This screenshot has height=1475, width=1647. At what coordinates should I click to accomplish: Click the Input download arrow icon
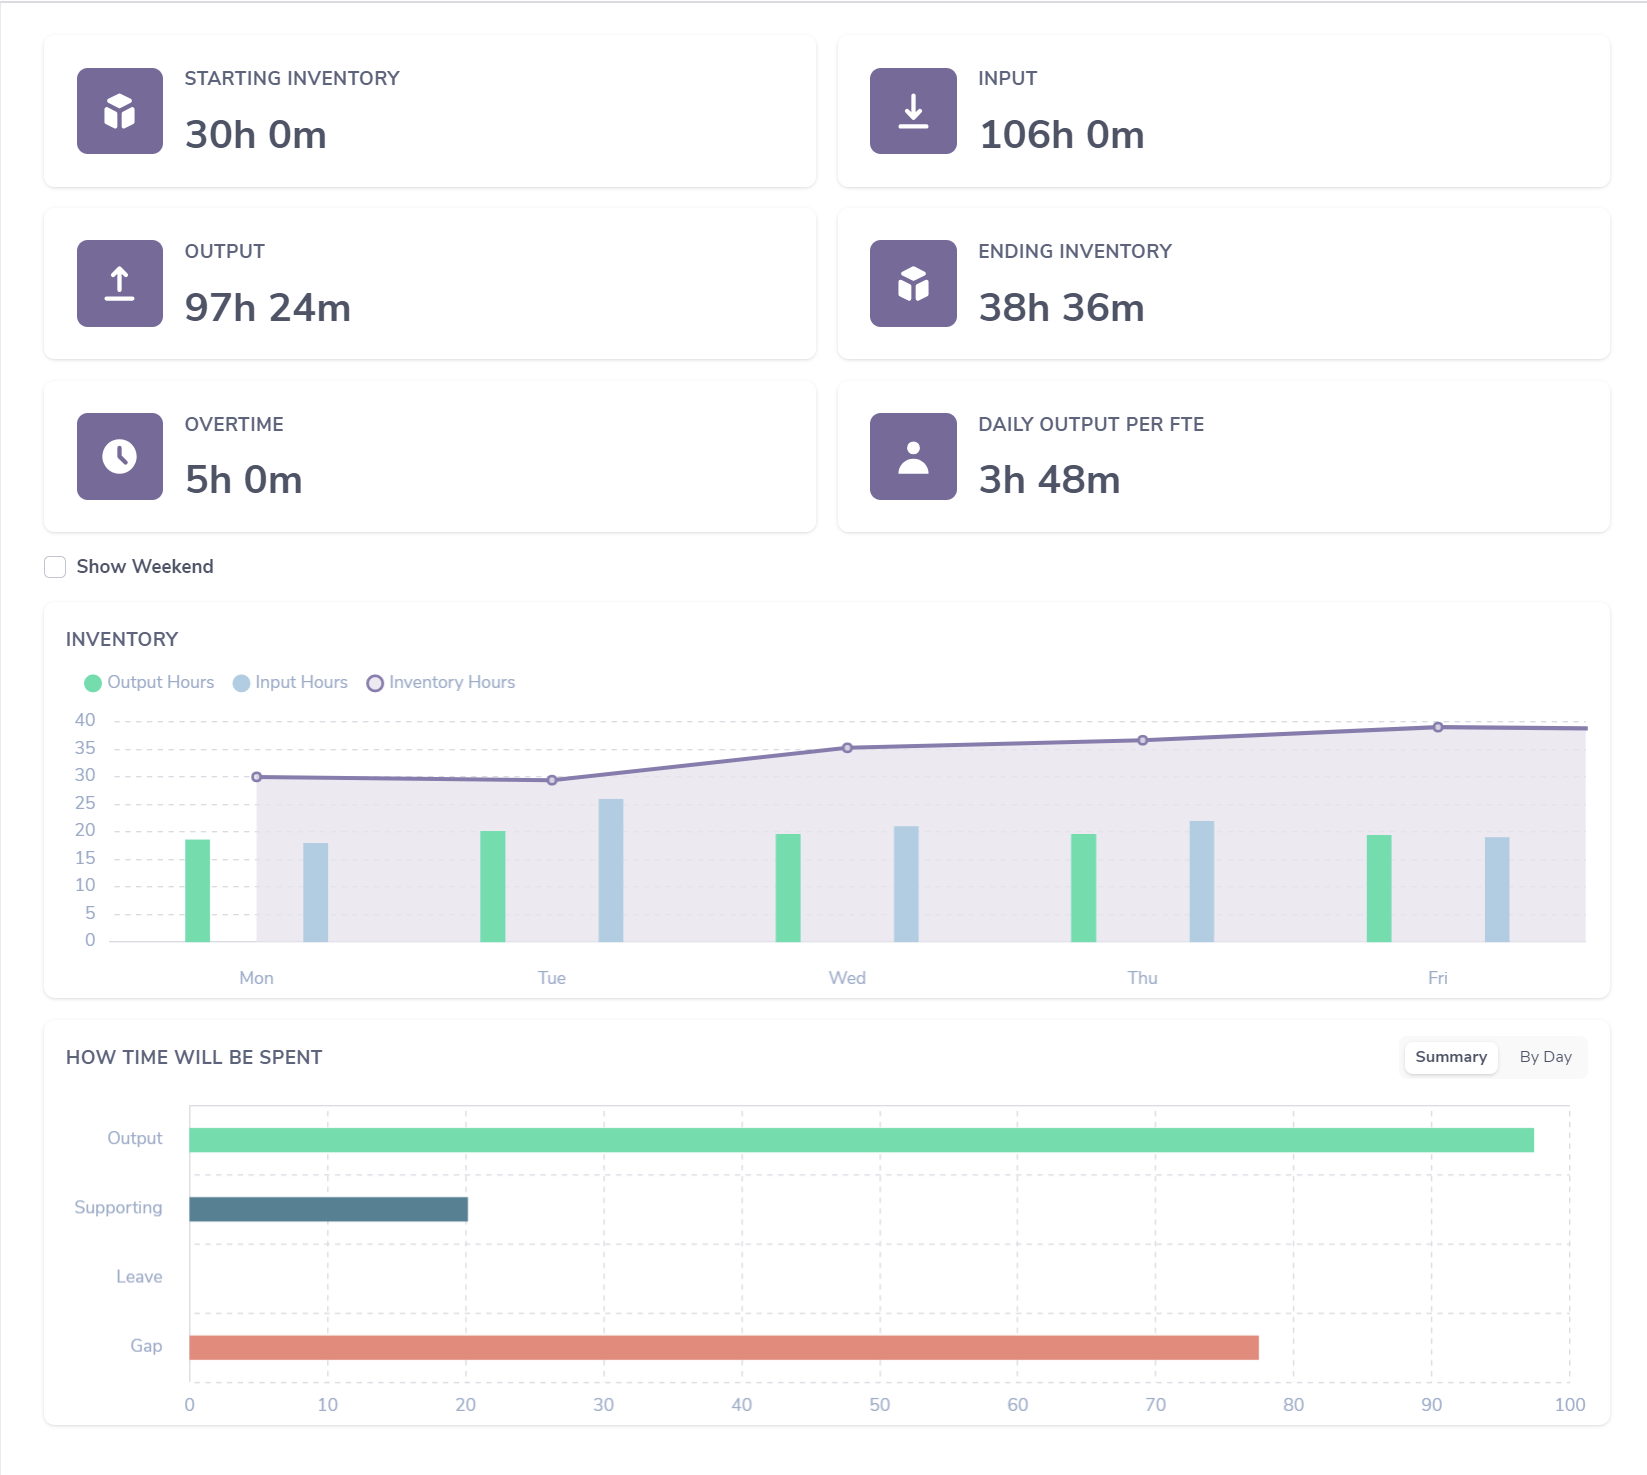(913, 111)
